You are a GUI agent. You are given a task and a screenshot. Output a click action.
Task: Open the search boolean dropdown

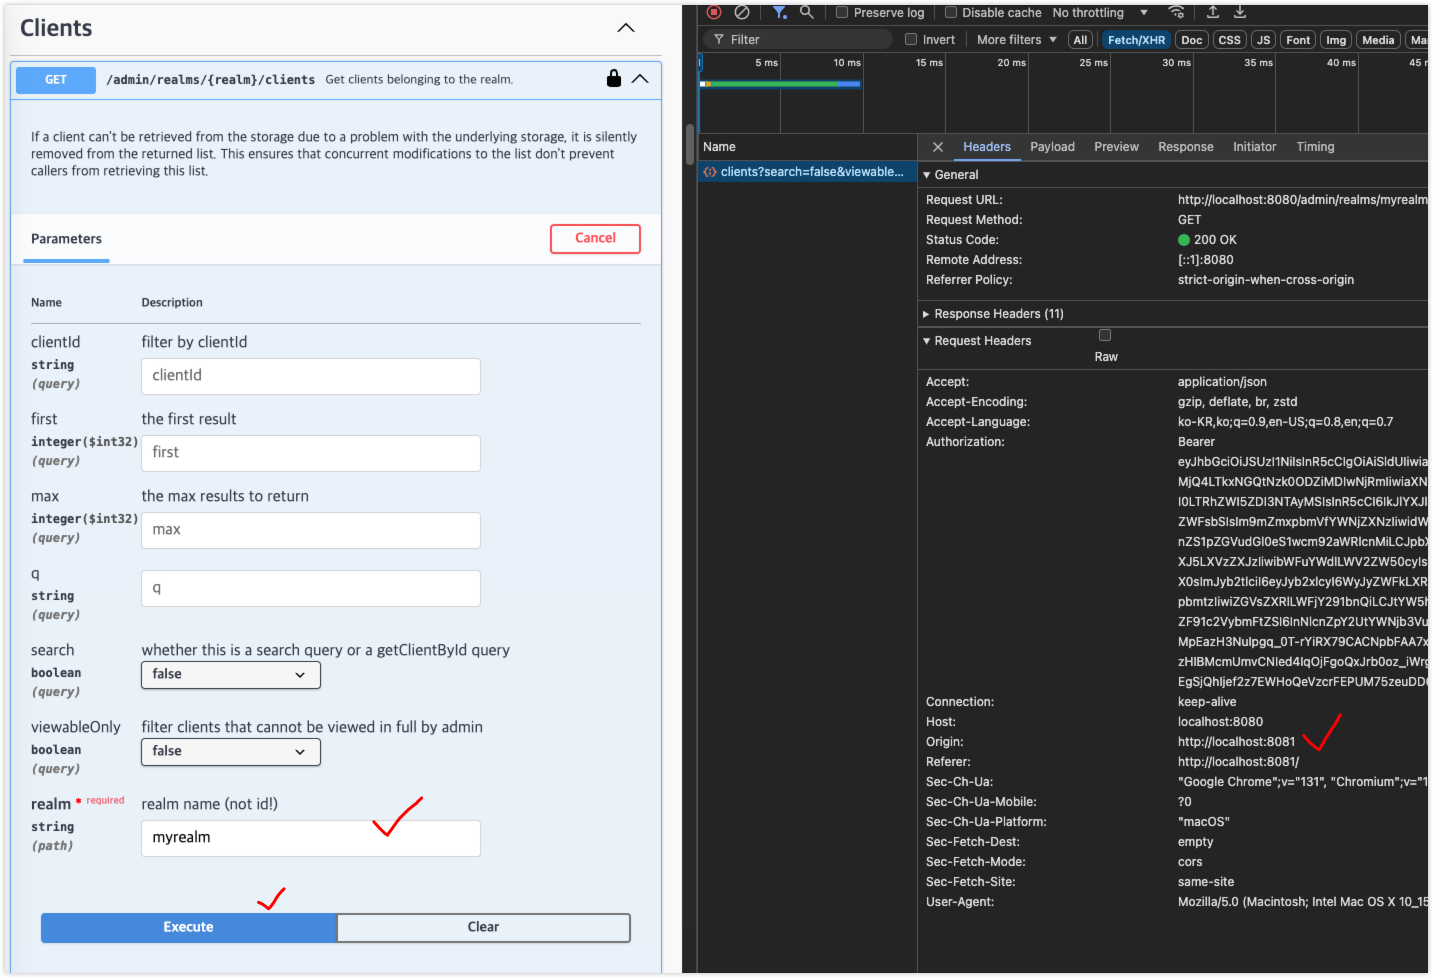[x=231, y=675]
